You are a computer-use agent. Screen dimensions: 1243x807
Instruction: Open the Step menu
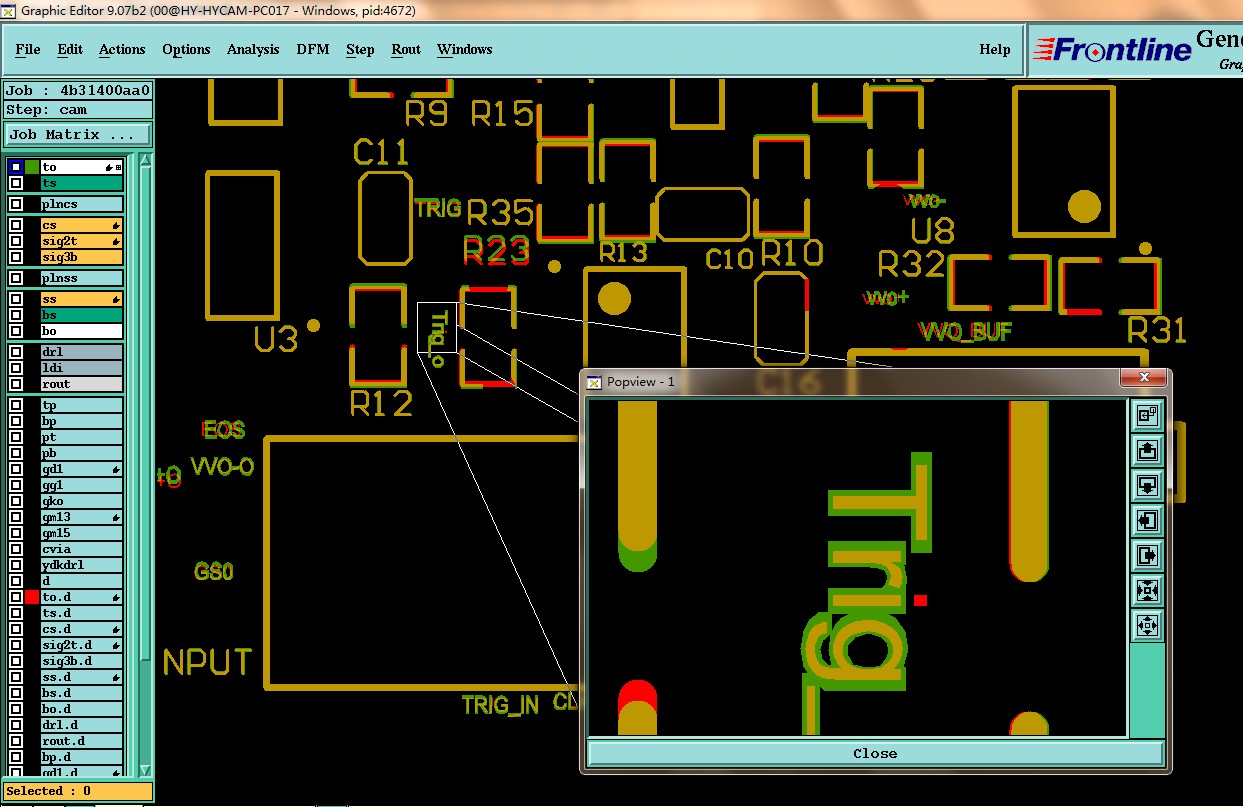click(x=360, y=49)
